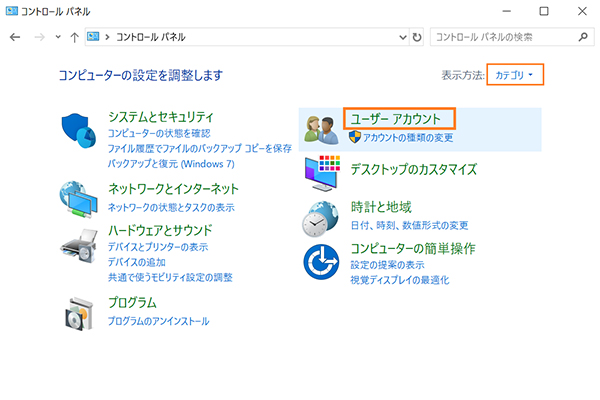Click the title bar Control Panel icon
This screenshot has height=400, width=600.
click(x=11, y=11)
